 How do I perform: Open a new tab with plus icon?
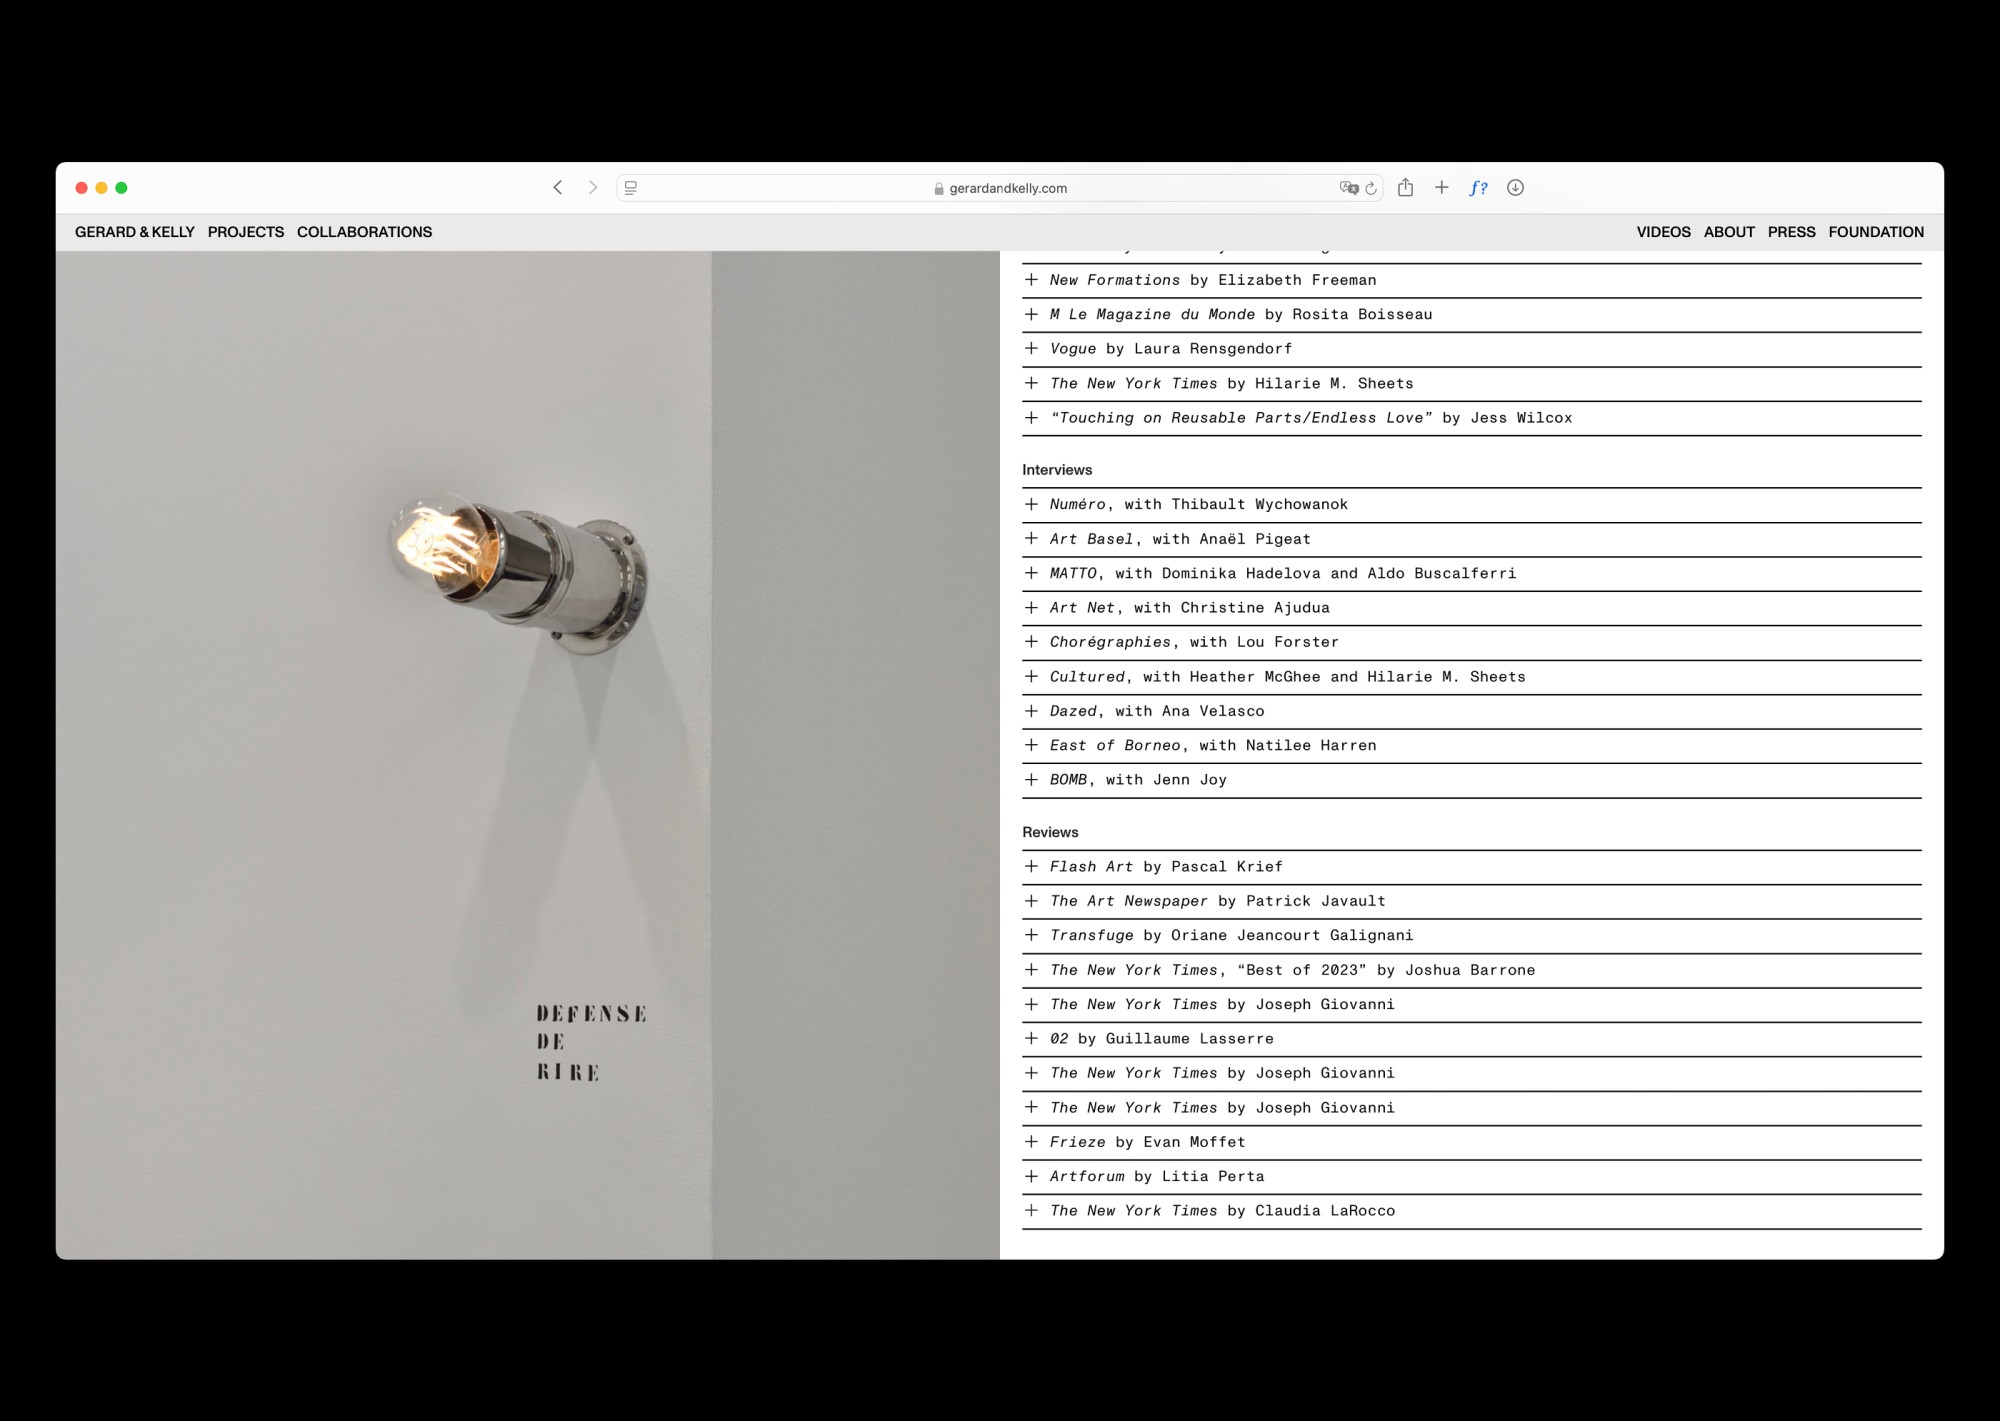[1441, 188]
